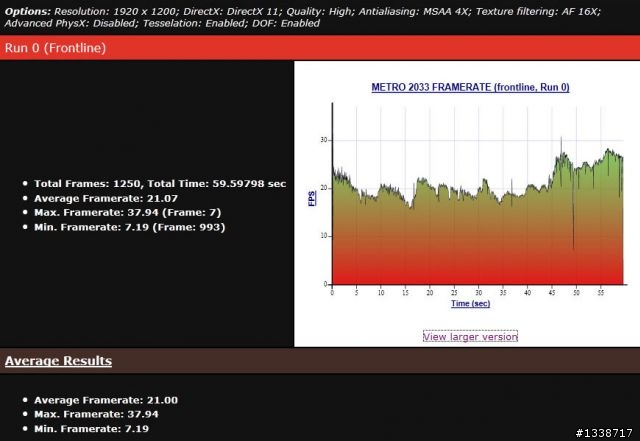Click the chart title METRO 2033 FRAMERATE

click(470, 87)
